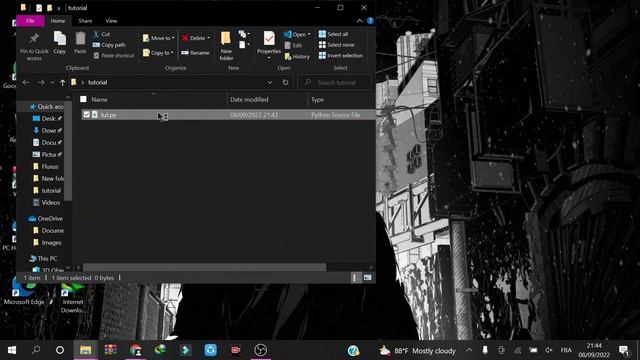Screen dimensions: 640x360
Task: Select Paste shortcut in the ribbon
Action: click(113, 56)
